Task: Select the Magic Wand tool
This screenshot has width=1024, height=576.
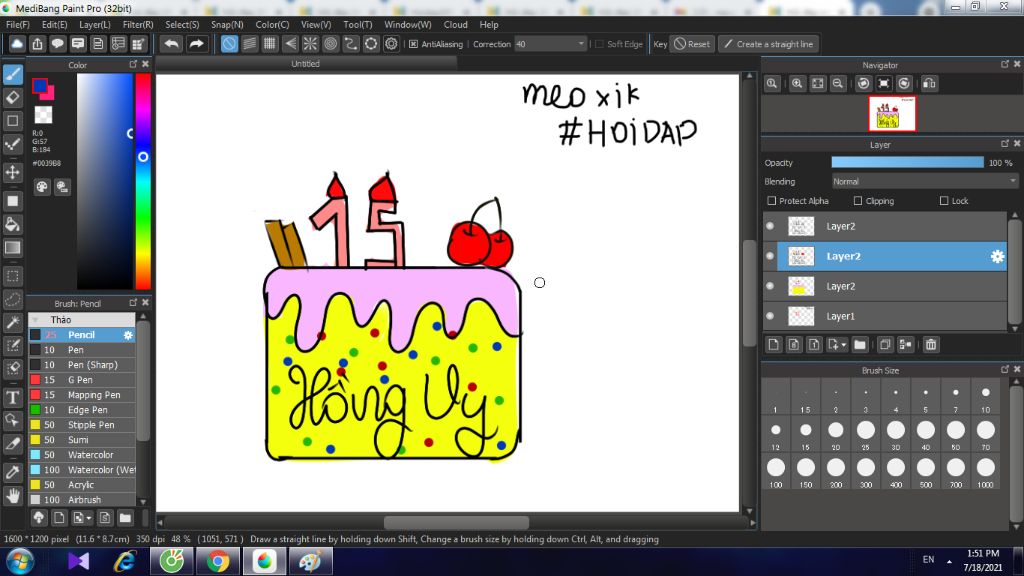Action: pyautogui.click(x=13, y=322)
